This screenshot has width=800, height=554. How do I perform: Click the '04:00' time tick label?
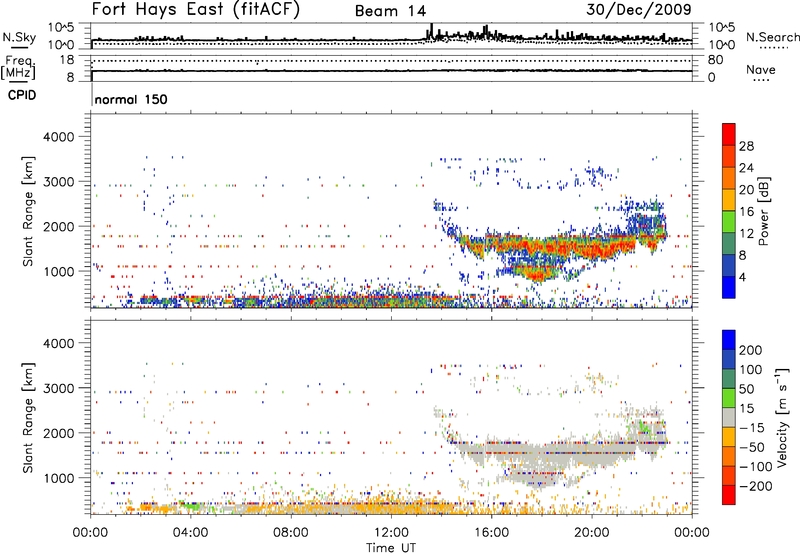(190, 533)
